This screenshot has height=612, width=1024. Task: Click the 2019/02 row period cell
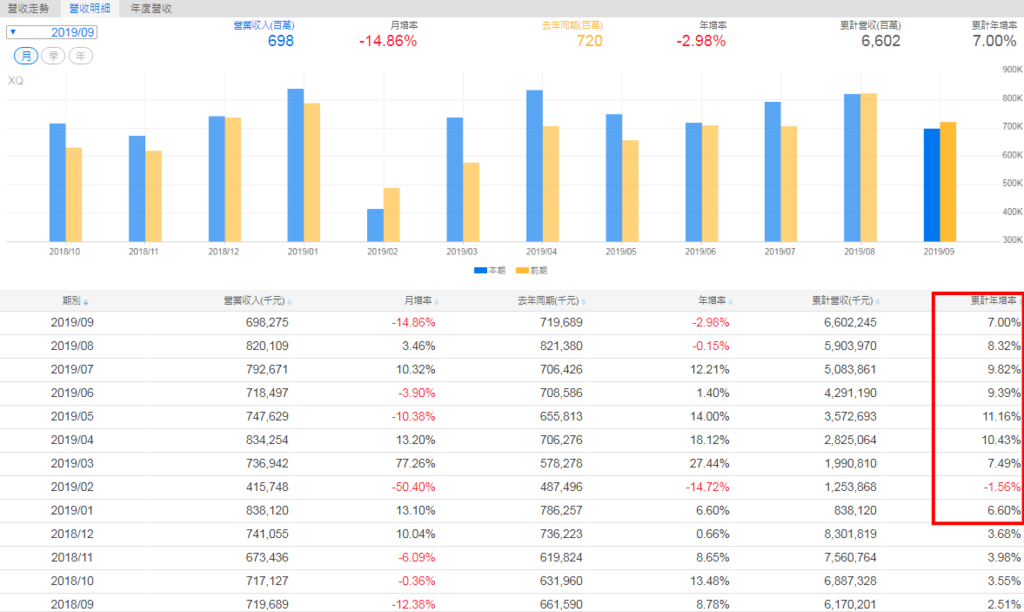[x=72, y=487]
